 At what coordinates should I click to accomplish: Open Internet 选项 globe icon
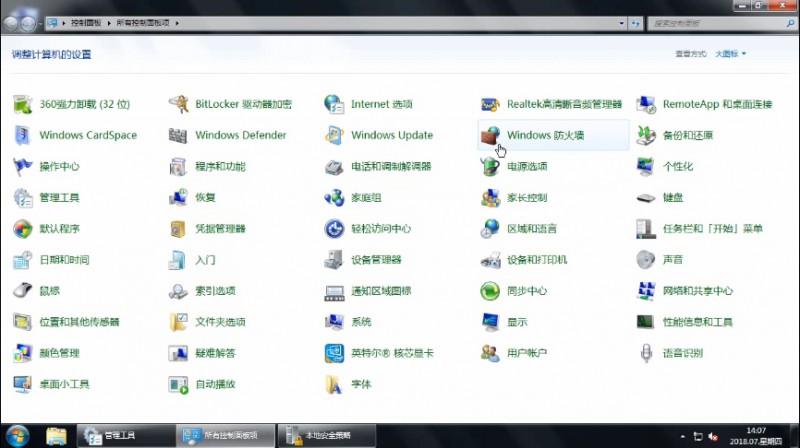click(334, 104)
